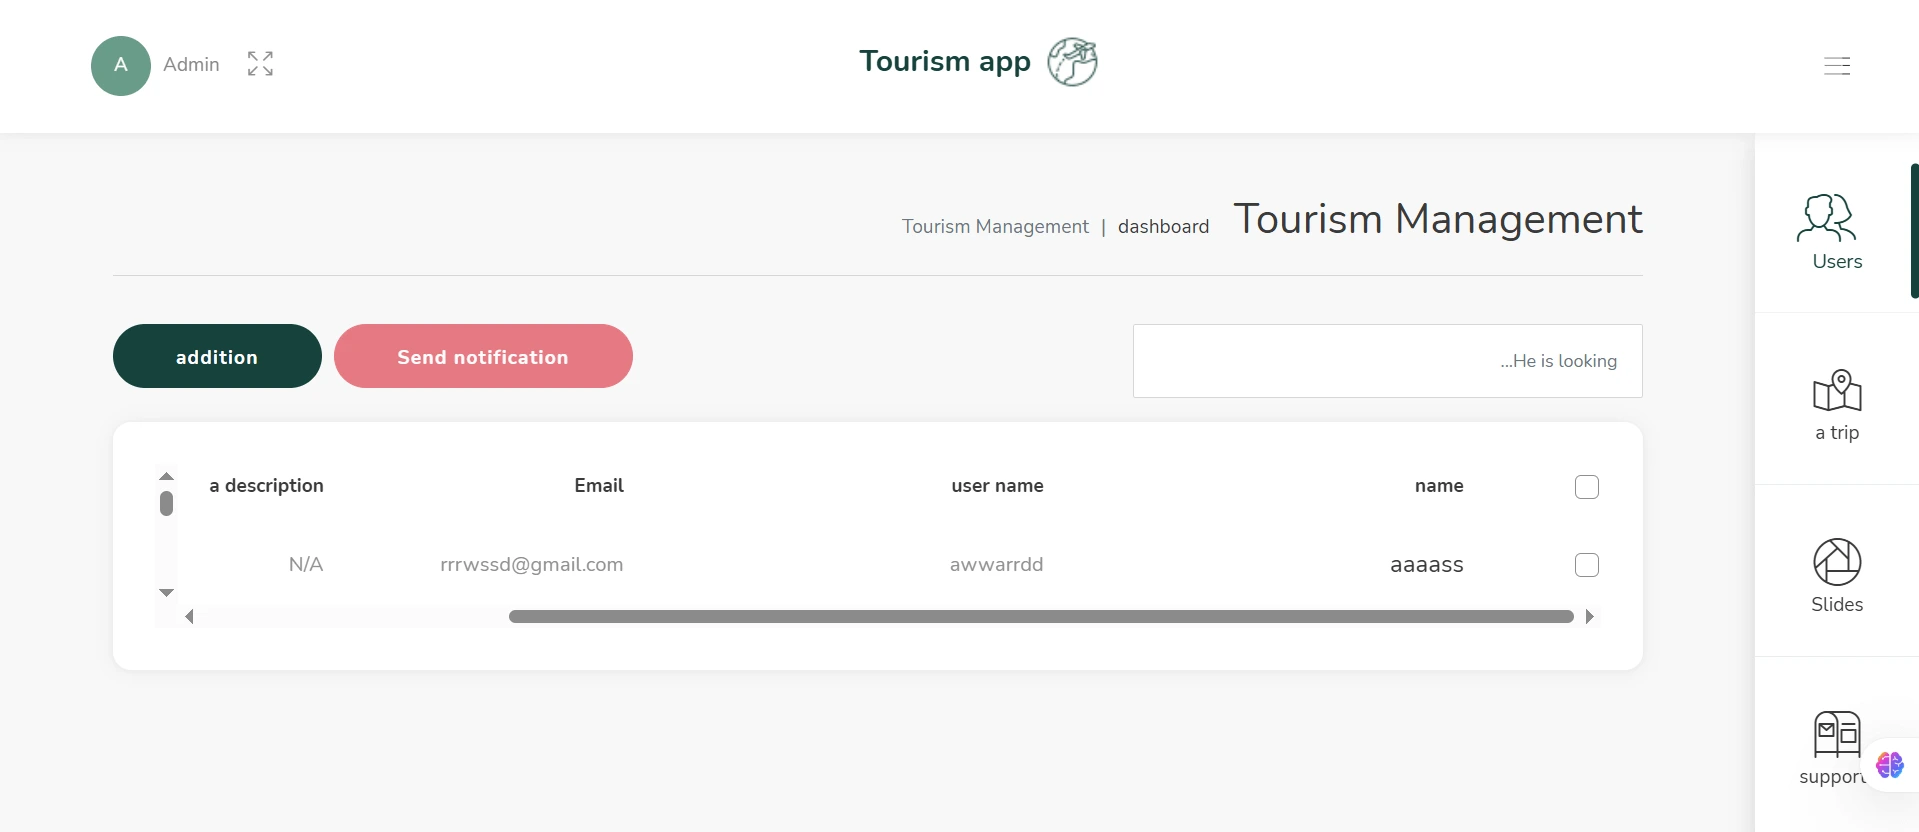
Task: Open the hamburger menu icon
Action: pyautogui.click(x=1837, y=66)
